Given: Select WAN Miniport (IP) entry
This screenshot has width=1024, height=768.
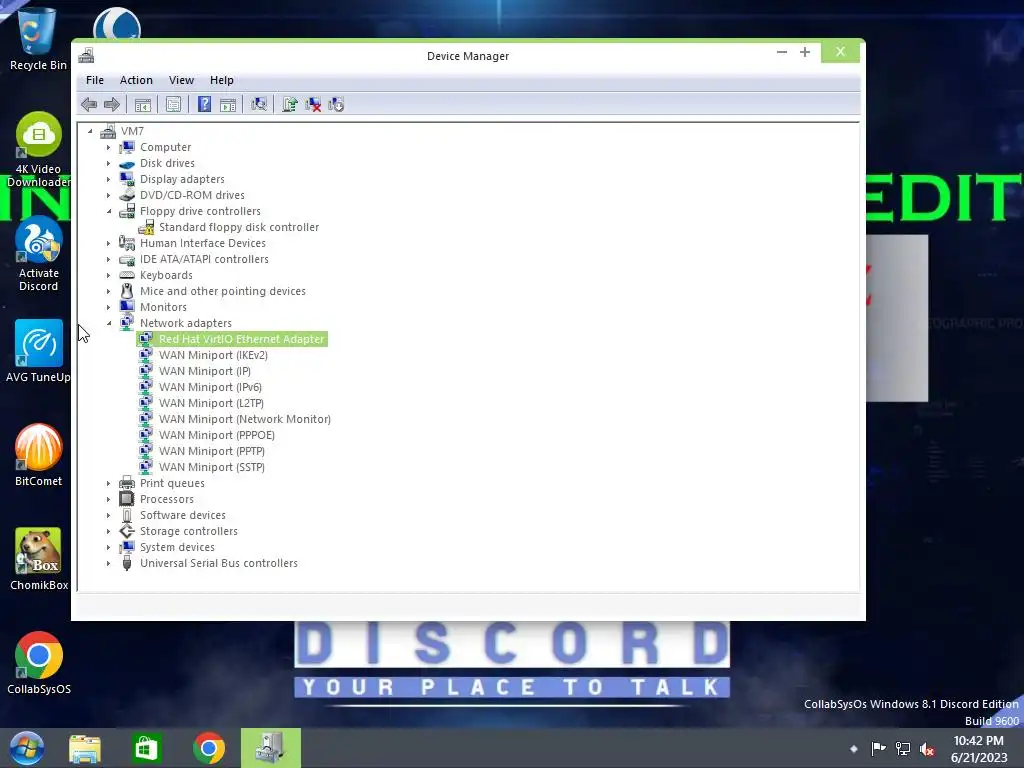Looking at the screenshot, I should point(205,371).
